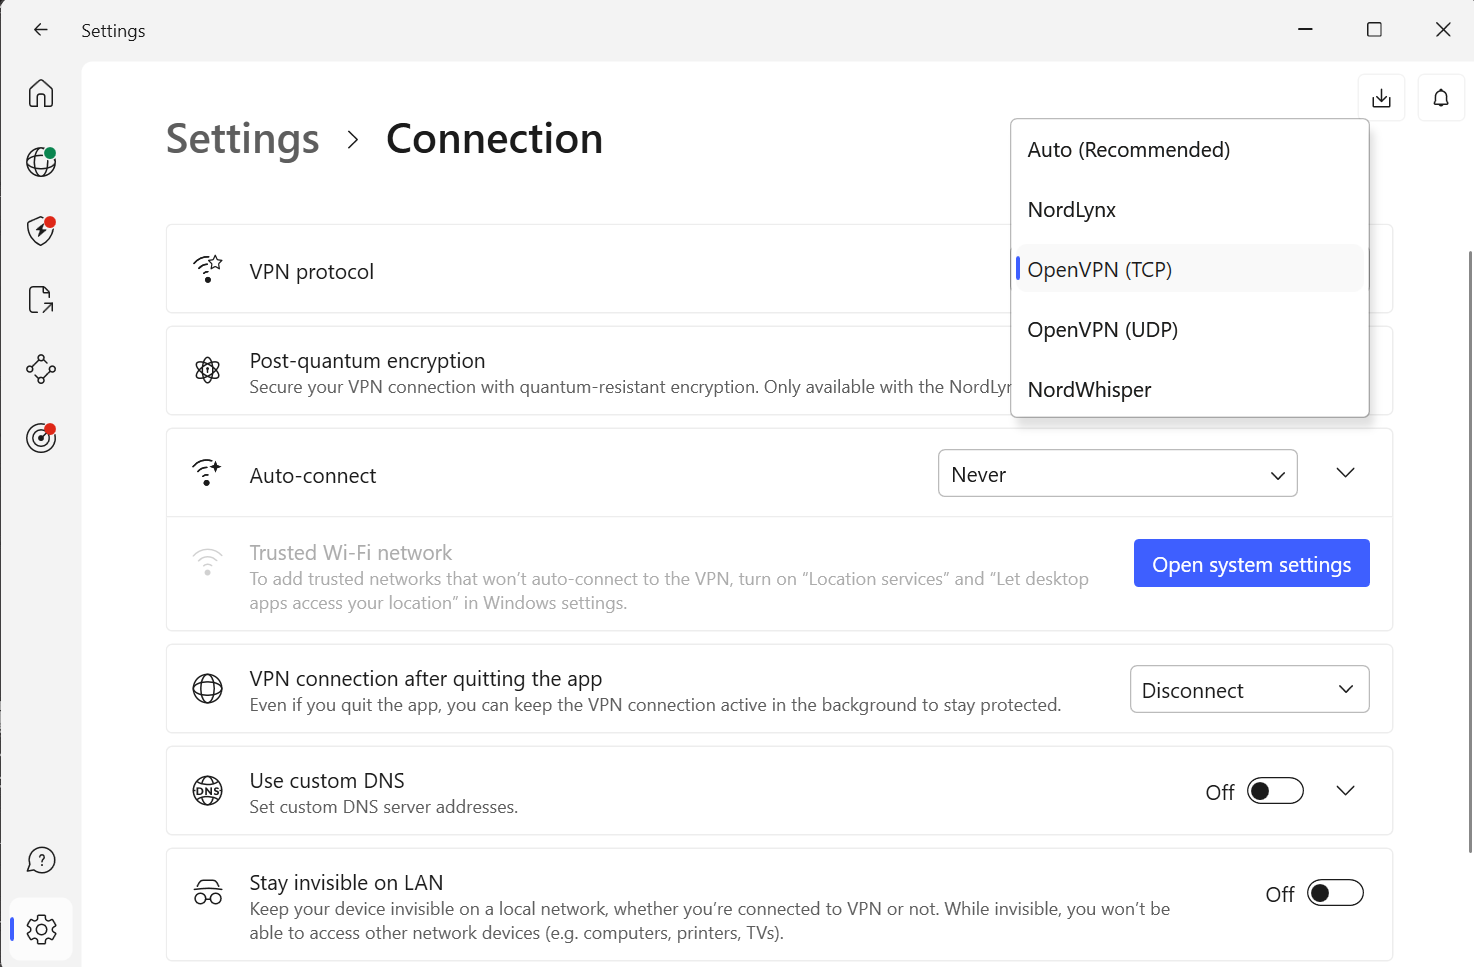Open the Auto-connect Never dropdown
The image size is (1474, 967).
[1117, 474]
